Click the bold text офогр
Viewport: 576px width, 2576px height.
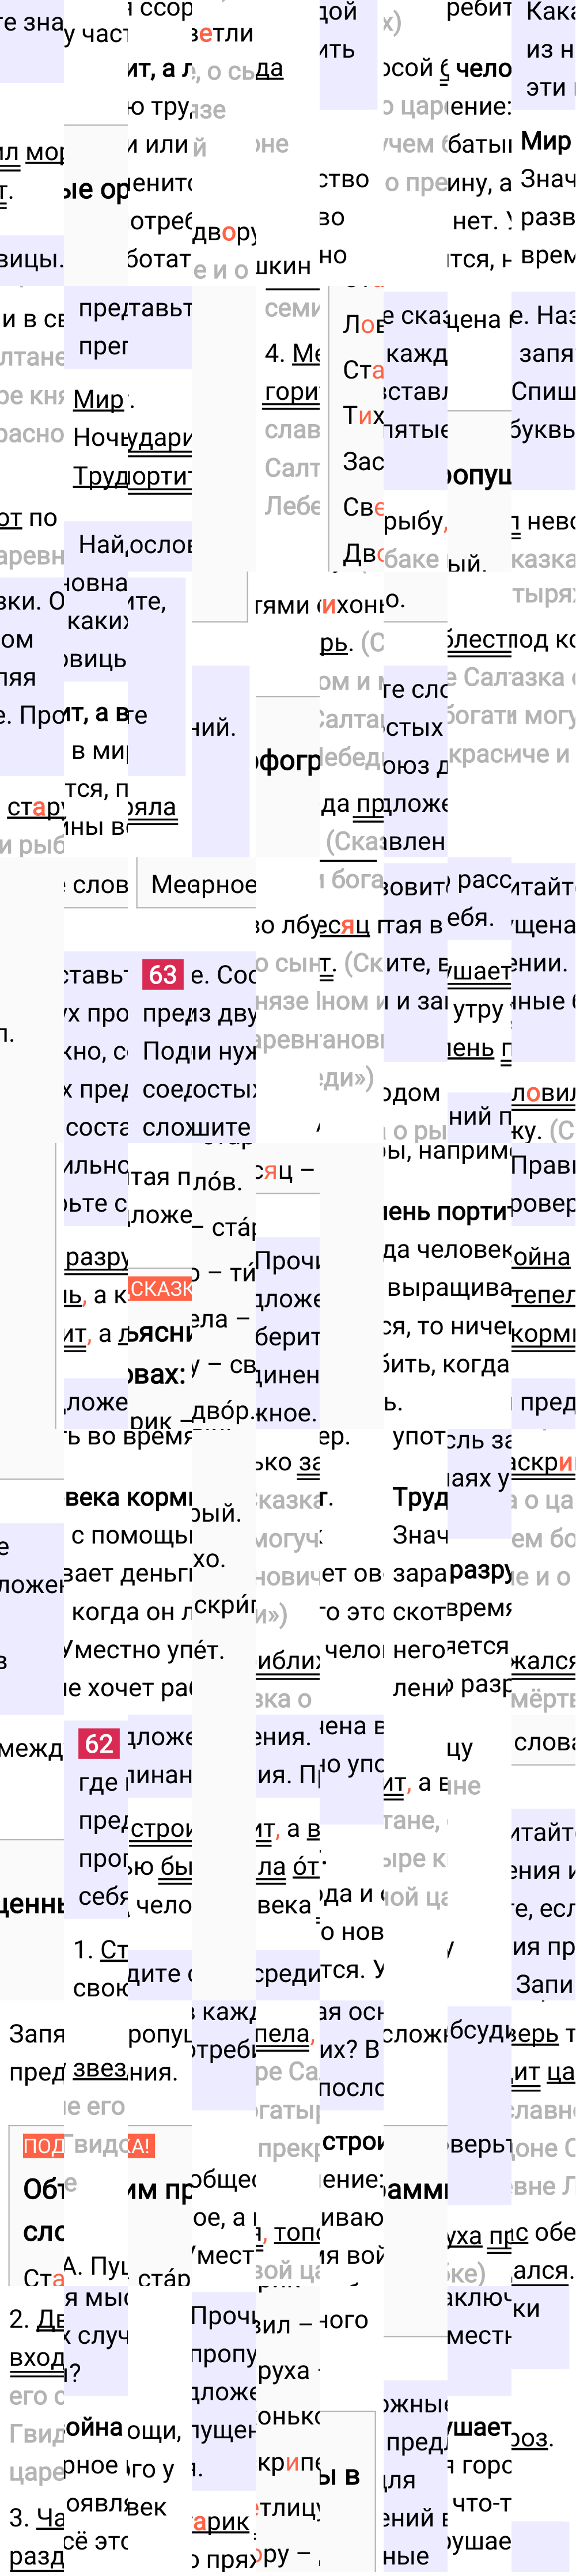(288, 761)
